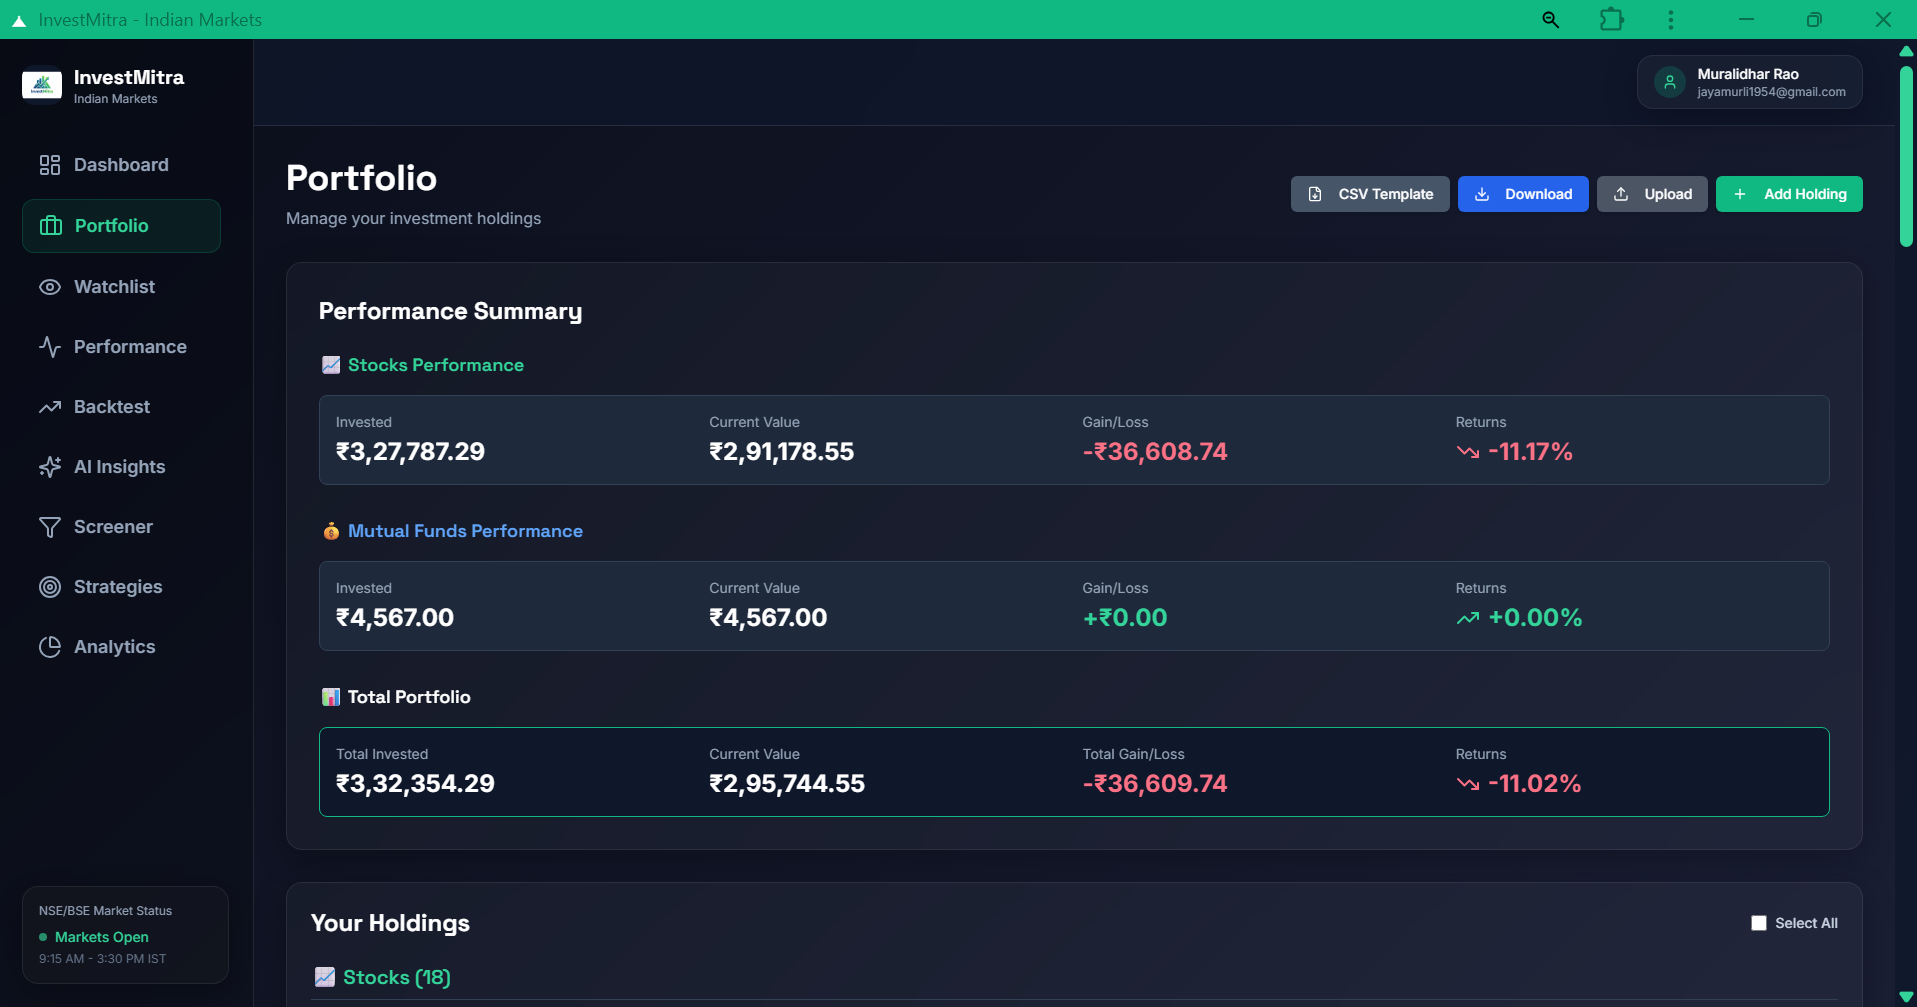This screenshot has height=1007, width=1917.
Task: Click the vertical scrollbar down arrow
Action: [1906, 996]
